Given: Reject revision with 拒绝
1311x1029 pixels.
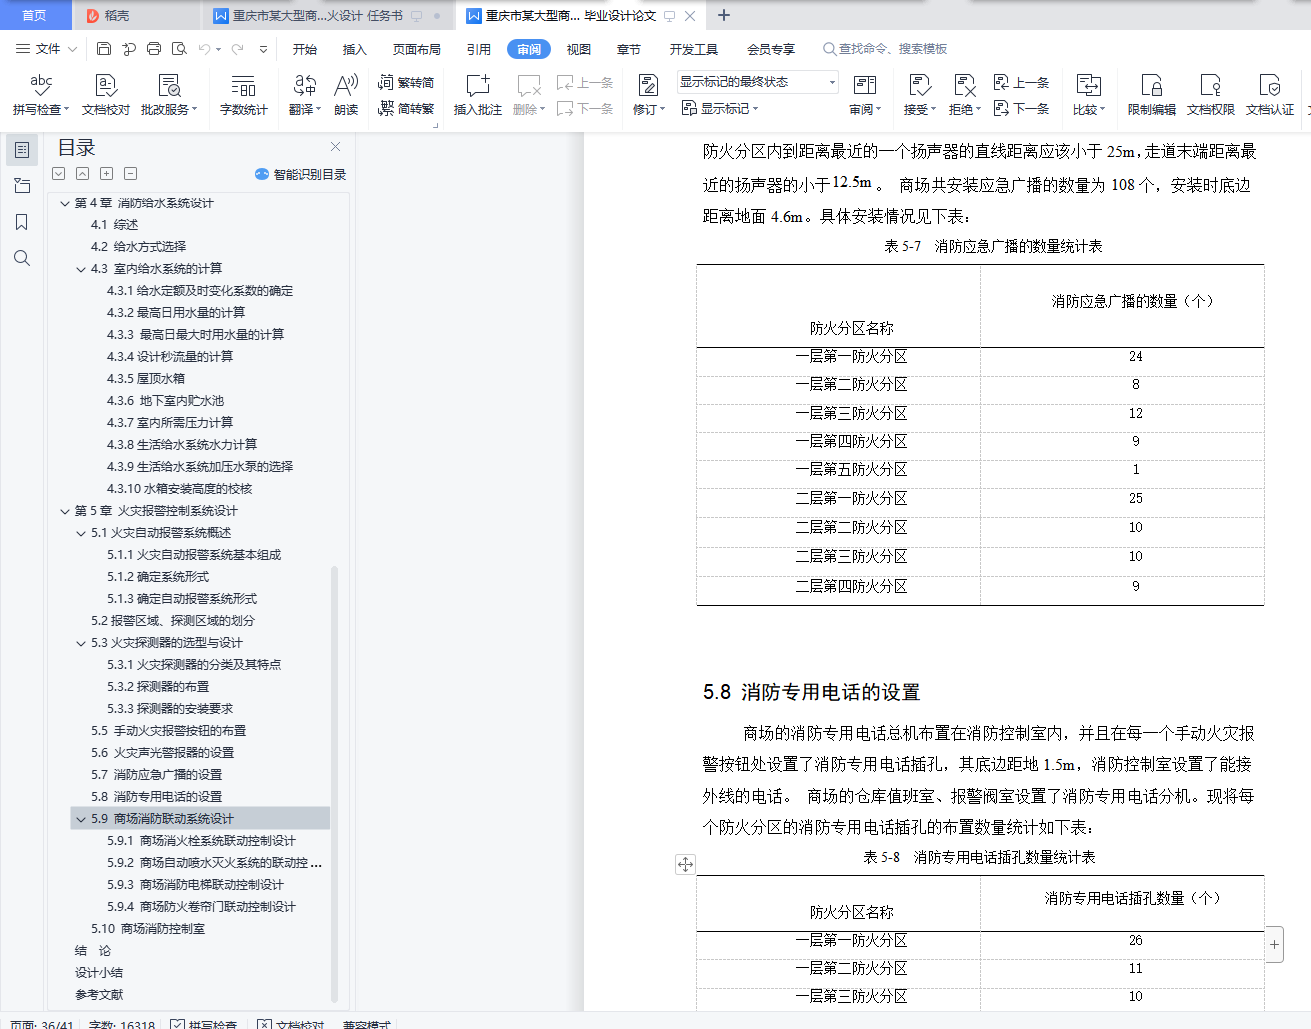Looking at the screenshot, I should click(x=964, y=95).
